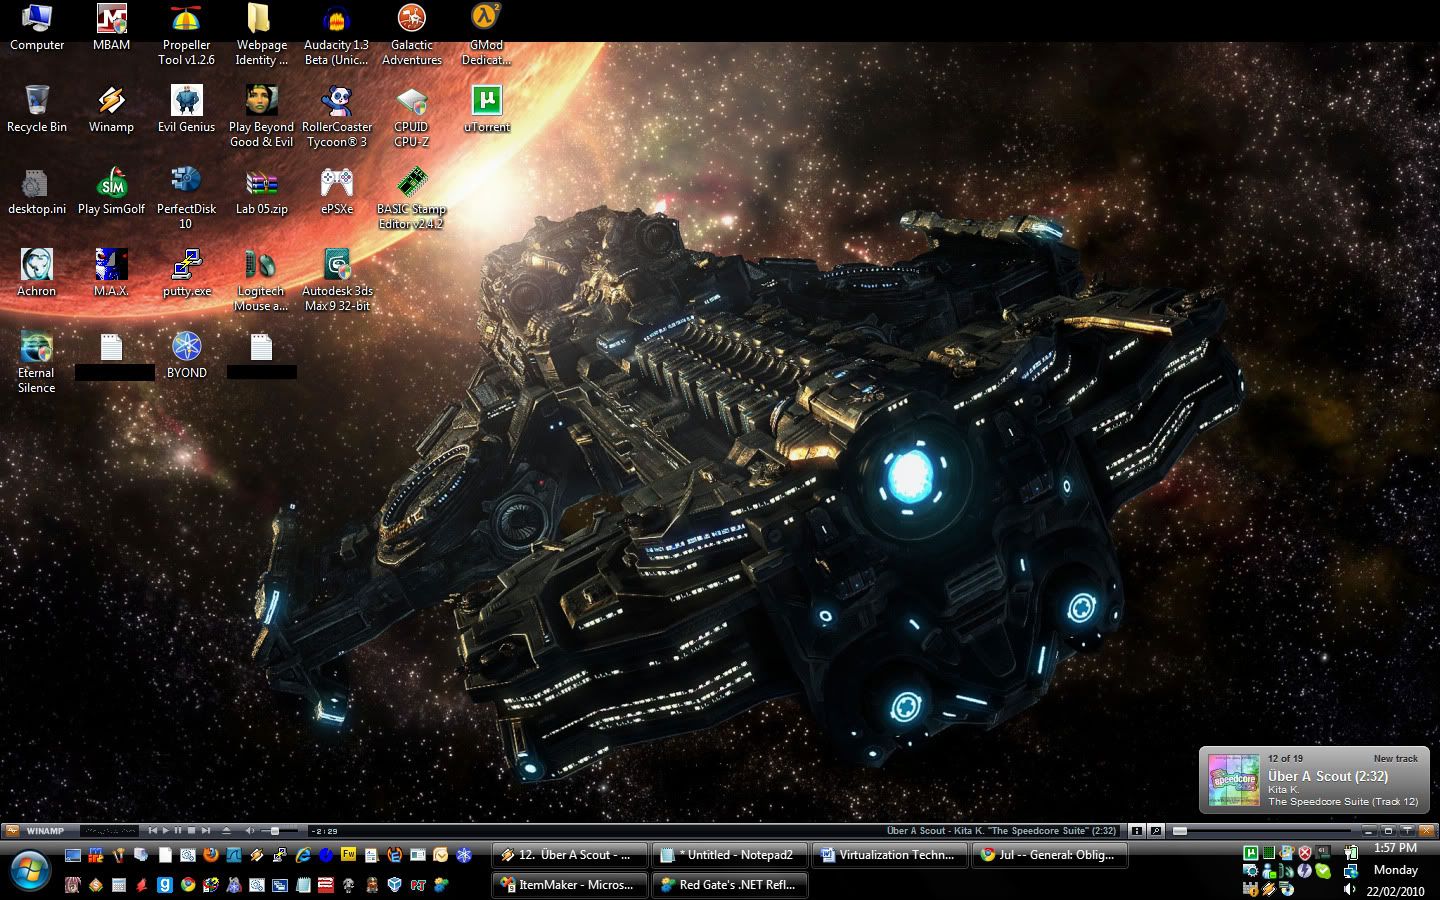
Task: Click Play in the Winamp toolbar
Action: pyautogui.click(x=166, y=831)
